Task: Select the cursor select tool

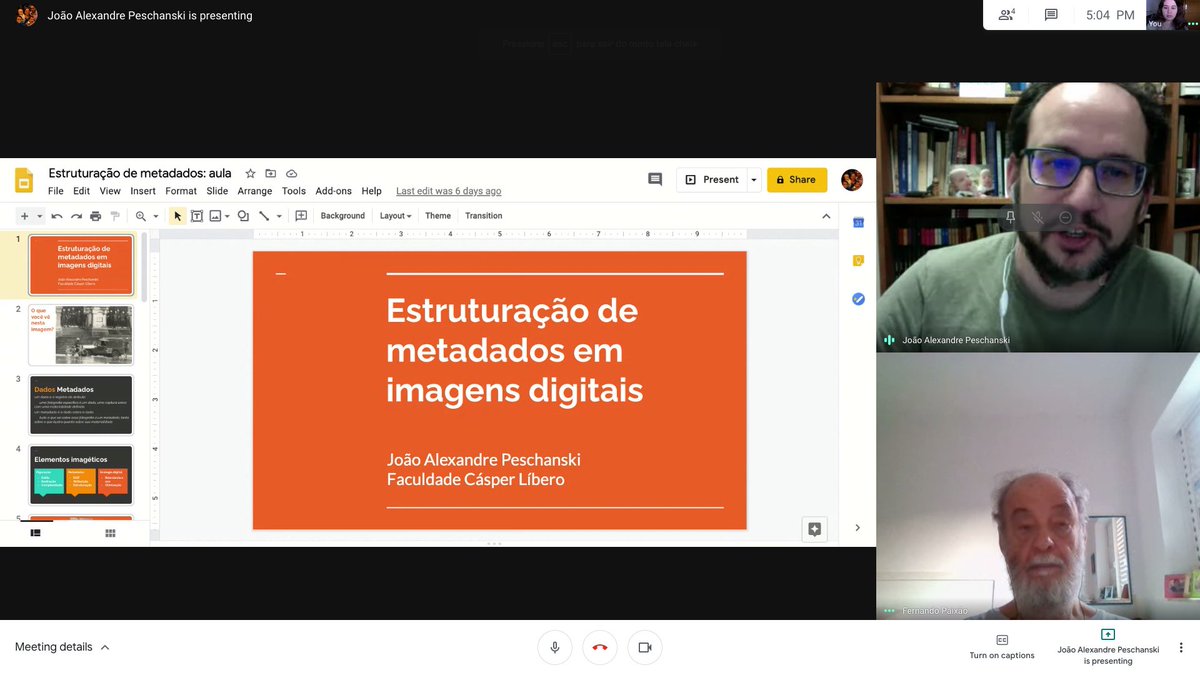Action: point(178,216)
